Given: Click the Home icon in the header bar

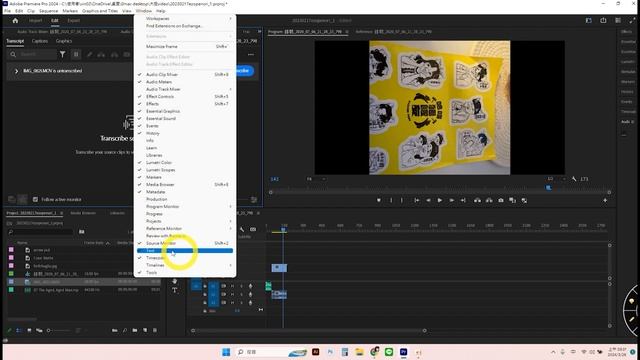Looking at the screenshot, I should point(15,20).
